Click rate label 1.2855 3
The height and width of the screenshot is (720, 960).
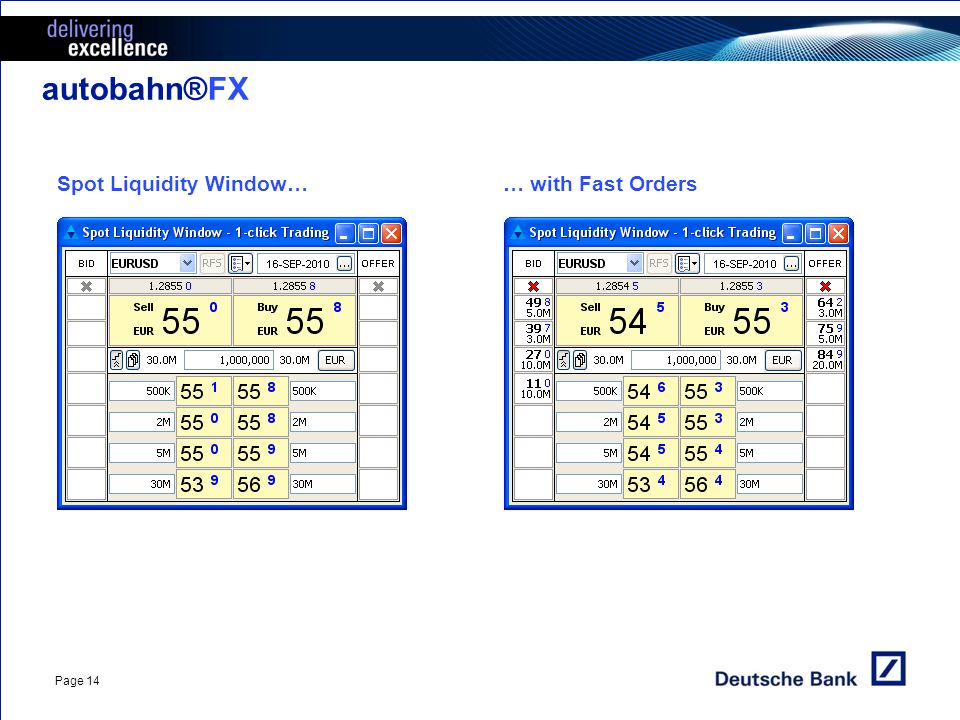click(741, 286)
